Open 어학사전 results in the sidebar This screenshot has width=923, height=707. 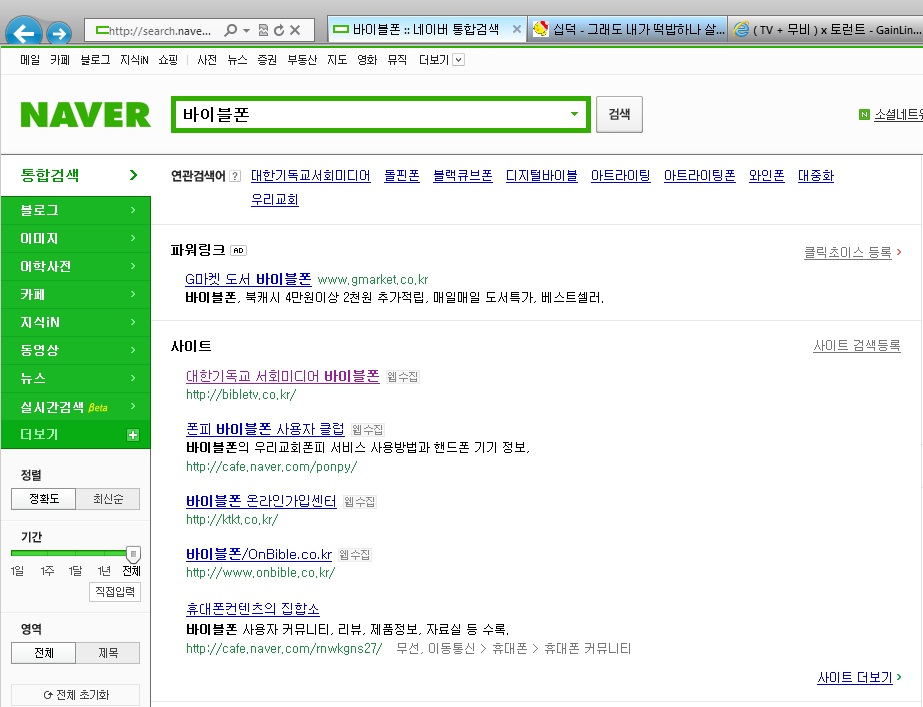76,266
